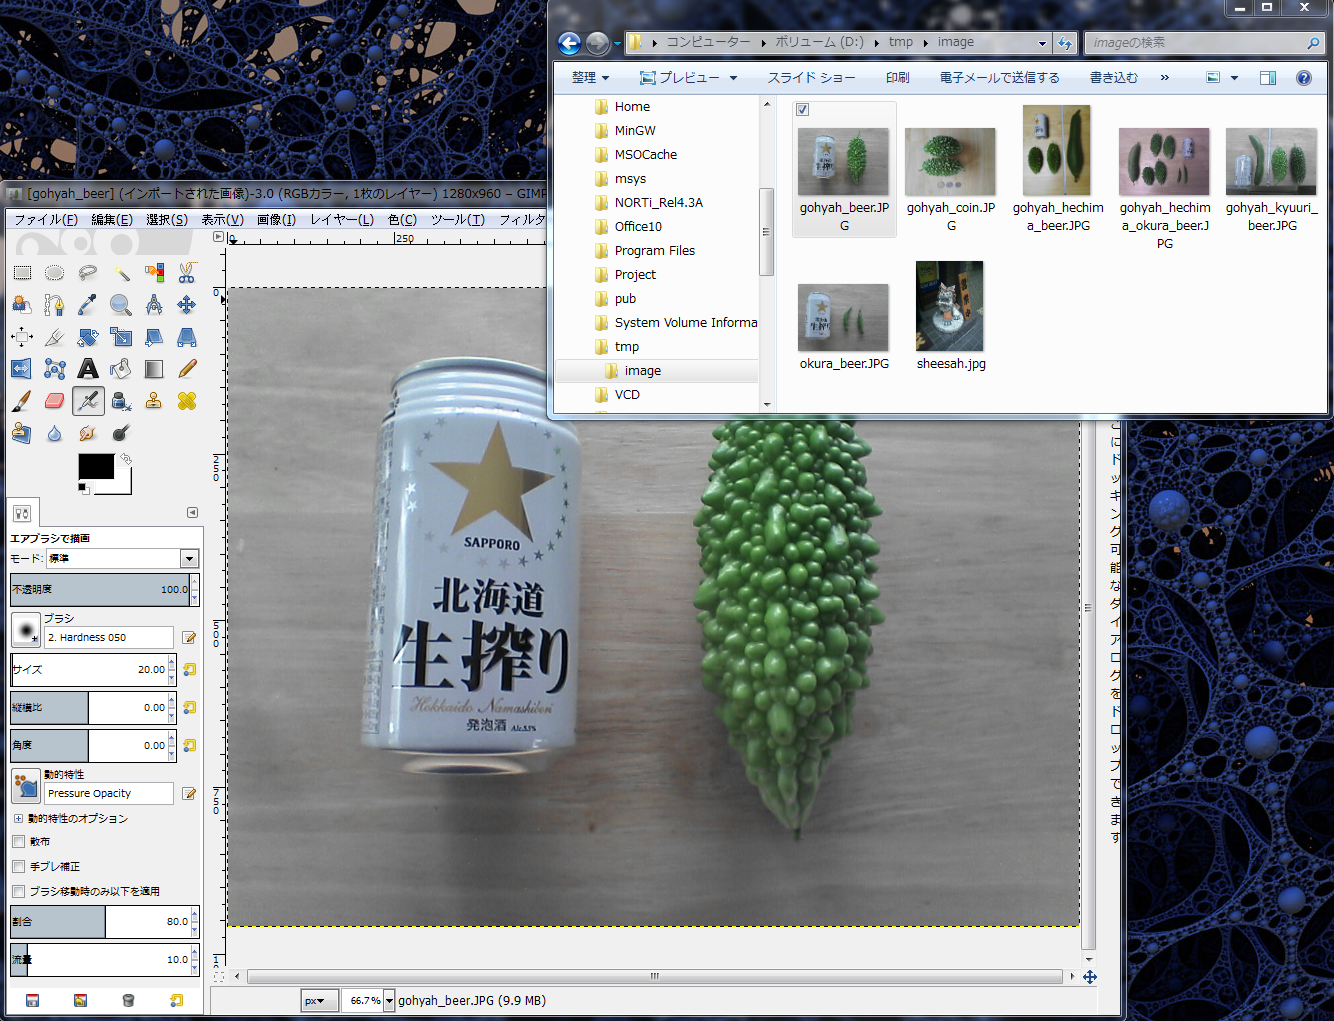This screenshot has width=1334, height=1021.
Task: Enable the 手ブレ補正 checkbox
Action: point(18,867)
